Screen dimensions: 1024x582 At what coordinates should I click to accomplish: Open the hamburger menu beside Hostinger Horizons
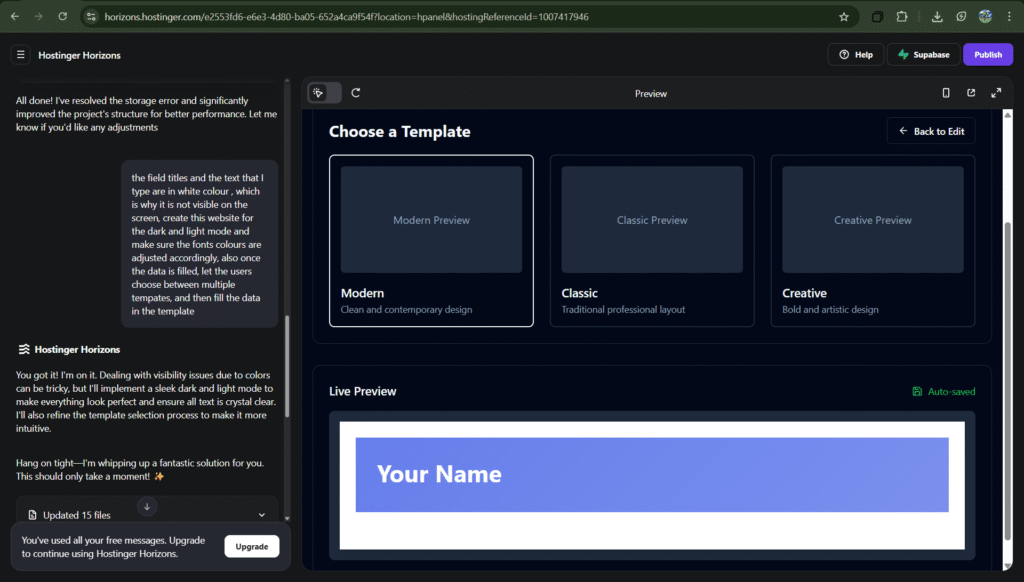click(20, 55)
